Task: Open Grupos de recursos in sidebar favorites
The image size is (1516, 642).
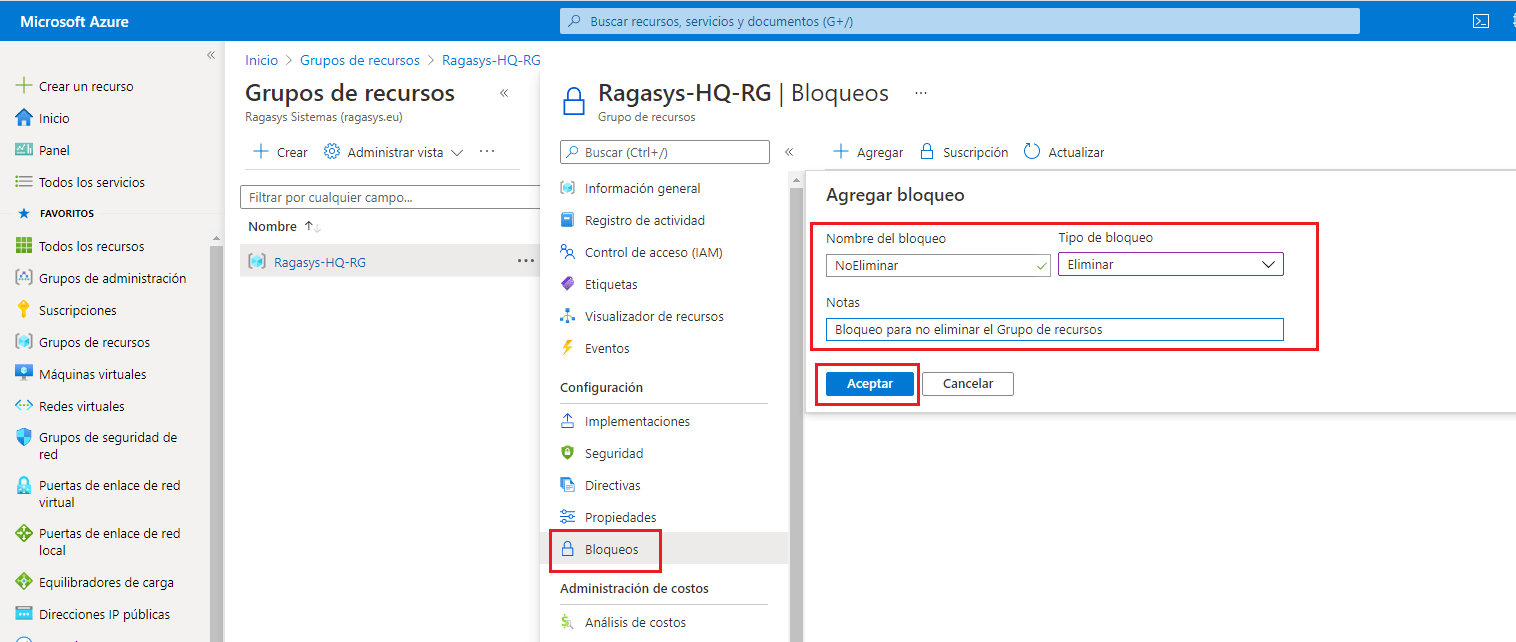Action: [x=83, y=342]
